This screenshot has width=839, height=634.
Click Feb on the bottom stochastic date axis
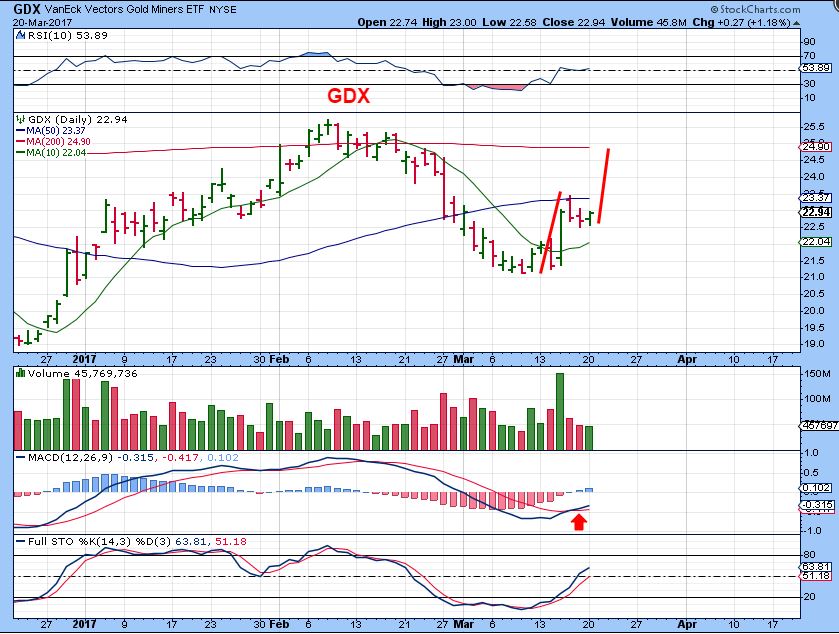click(x=279, y=624)
